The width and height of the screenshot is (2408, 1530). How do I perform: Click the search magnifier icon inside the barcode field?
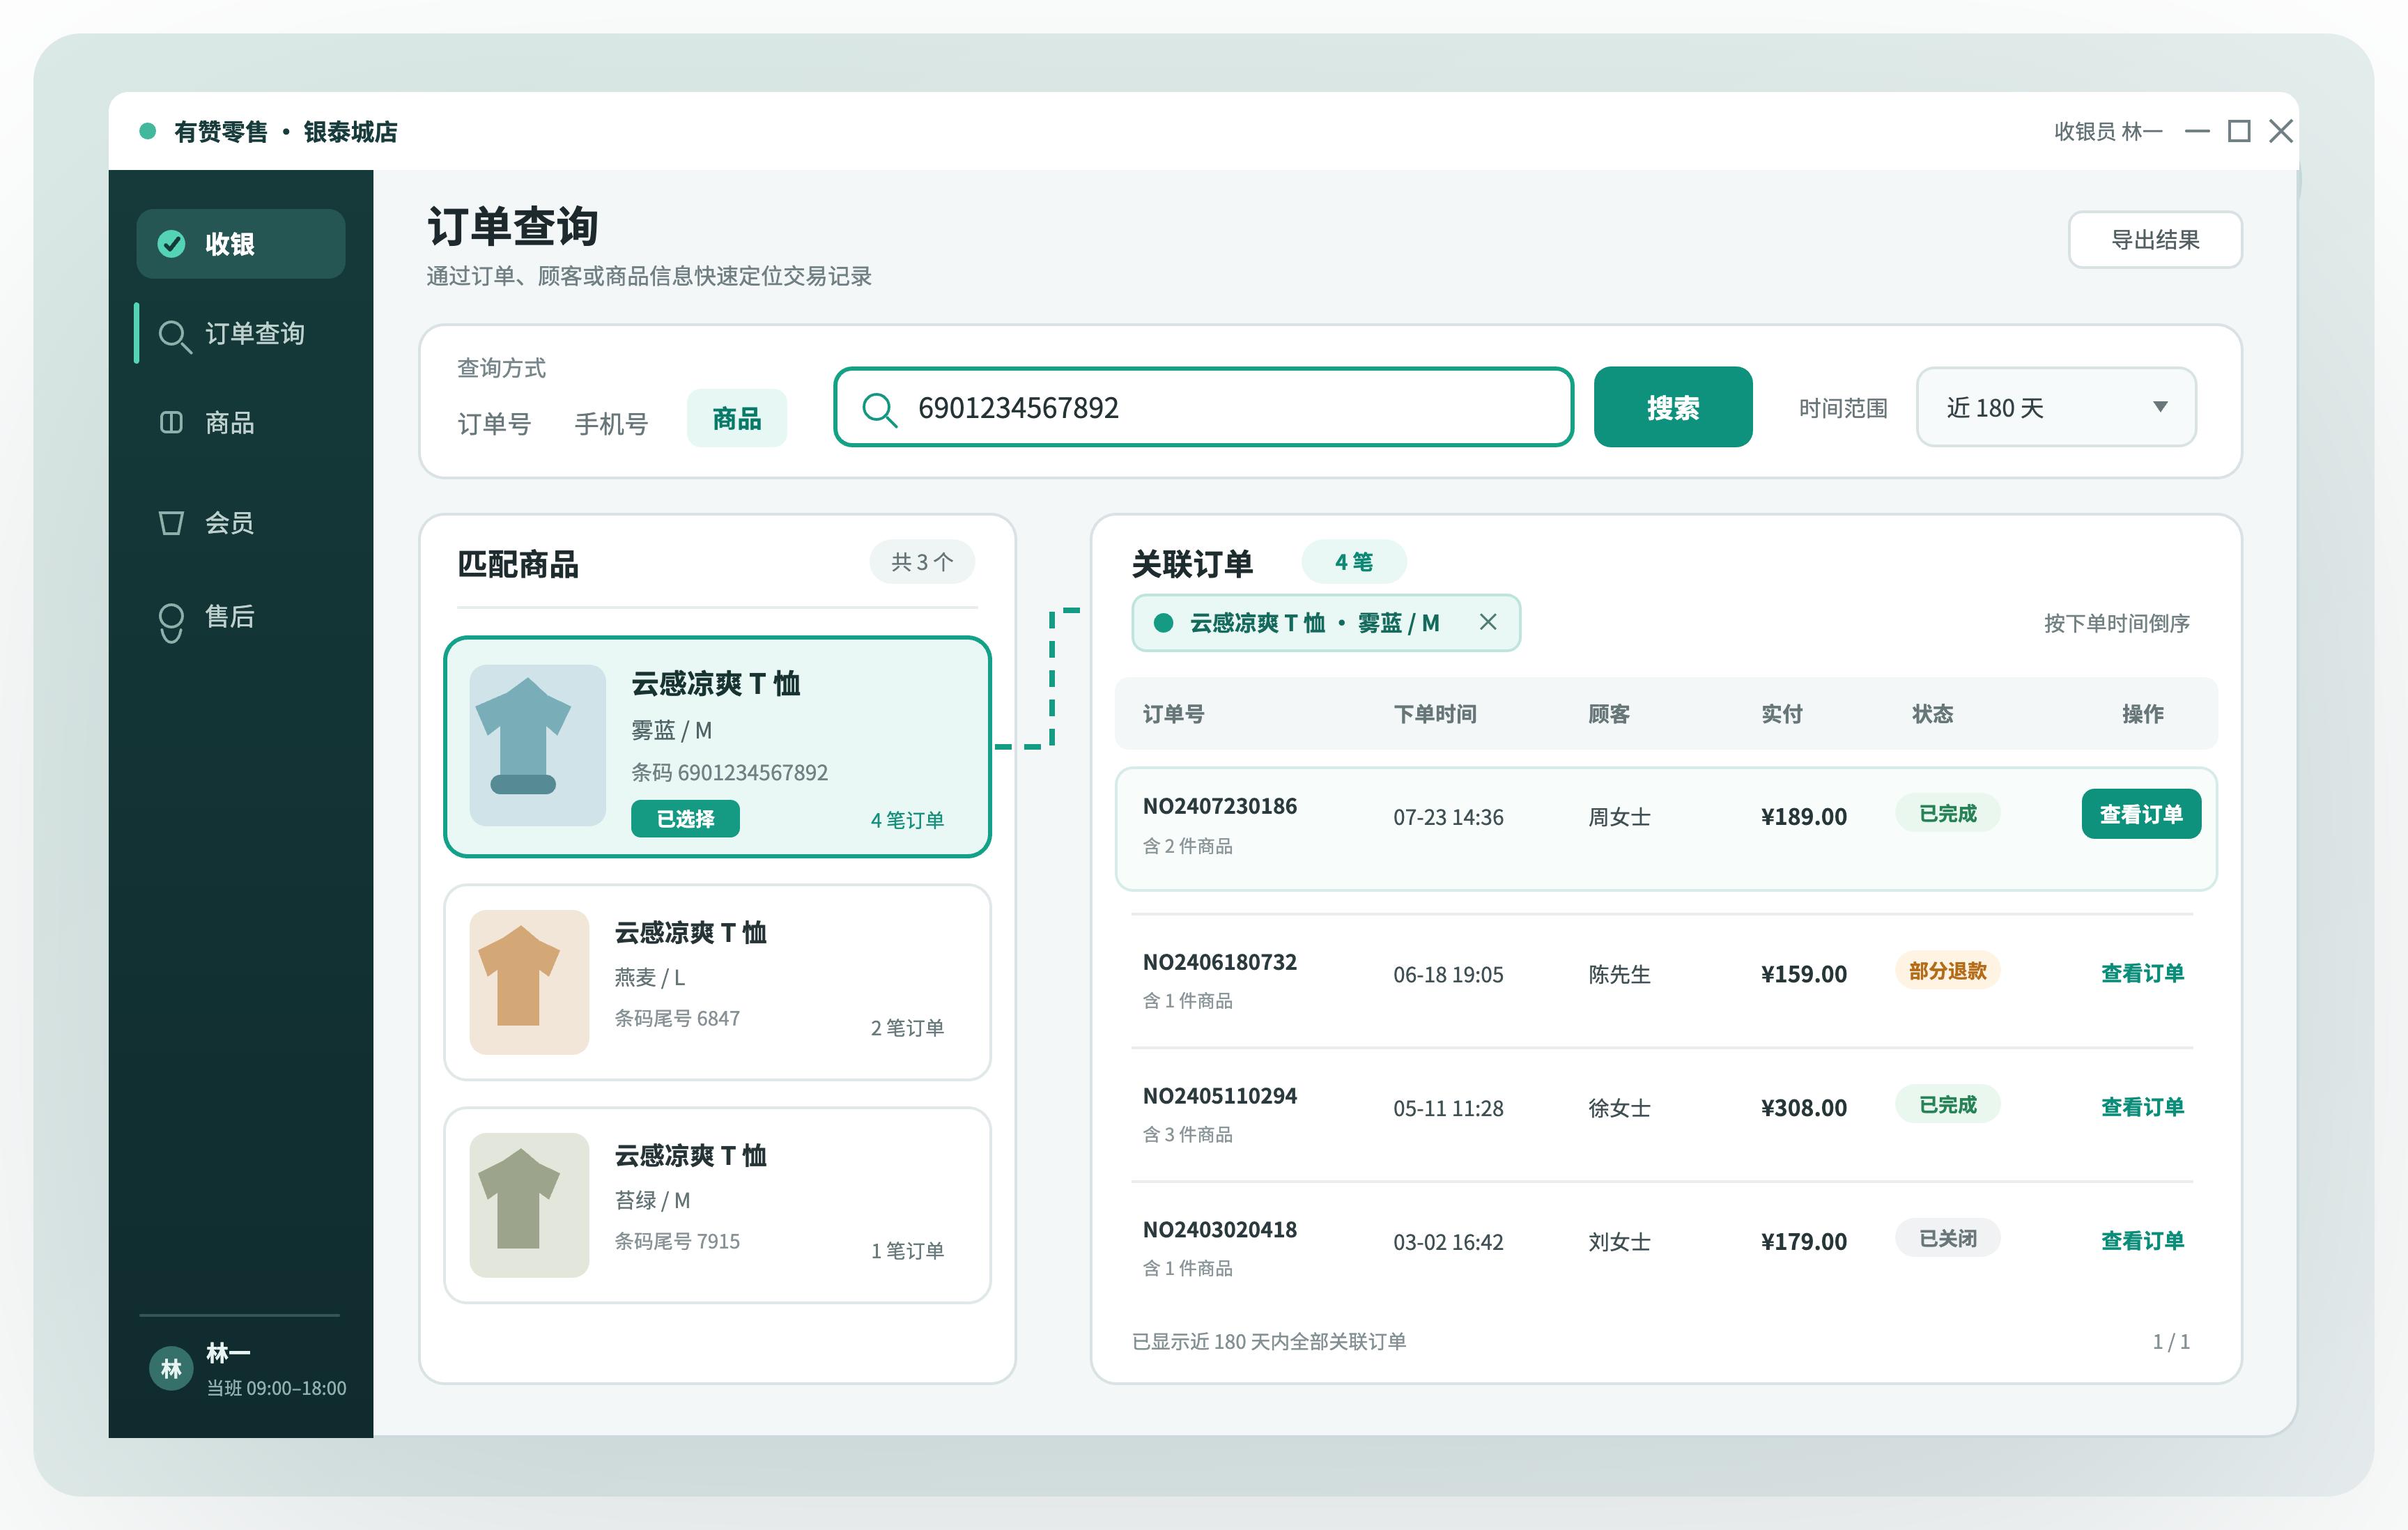click(879, 408)
